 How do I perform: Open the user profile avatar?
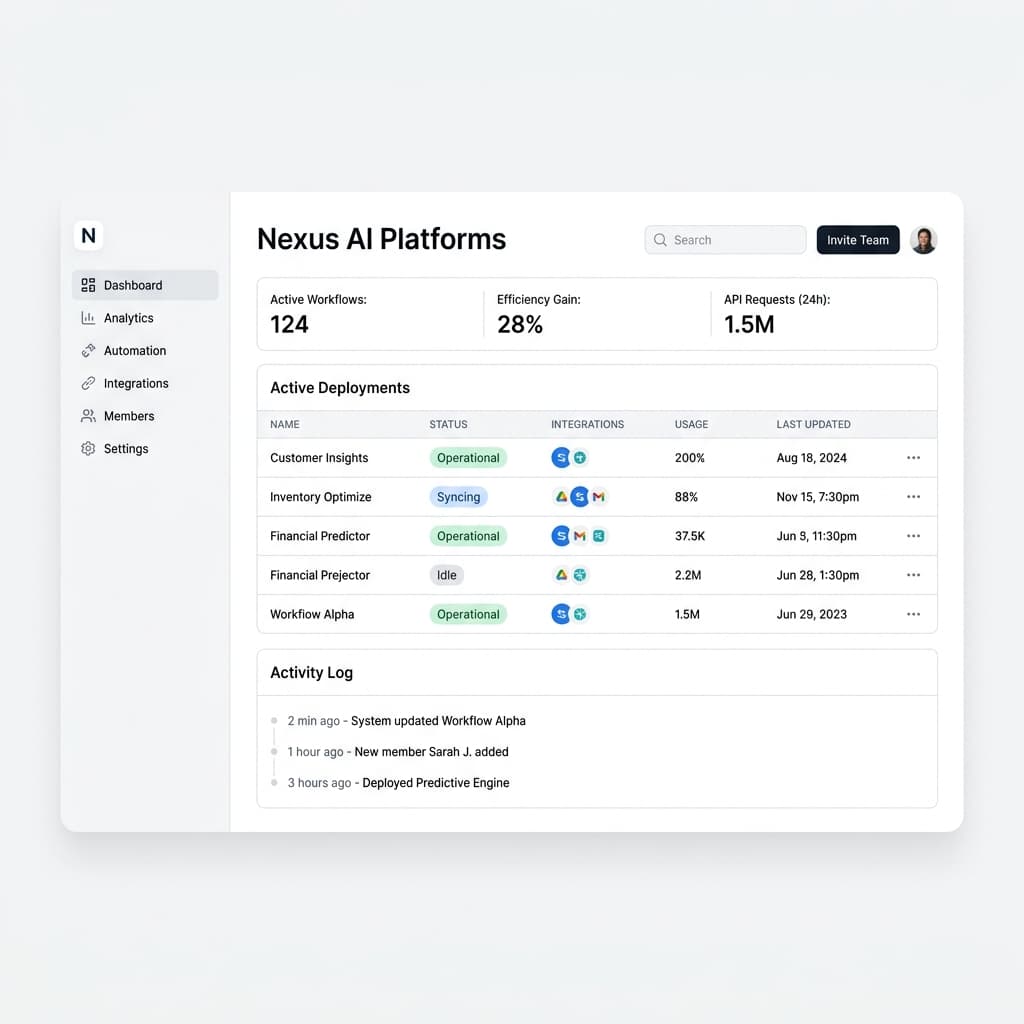tap(923, 240)
